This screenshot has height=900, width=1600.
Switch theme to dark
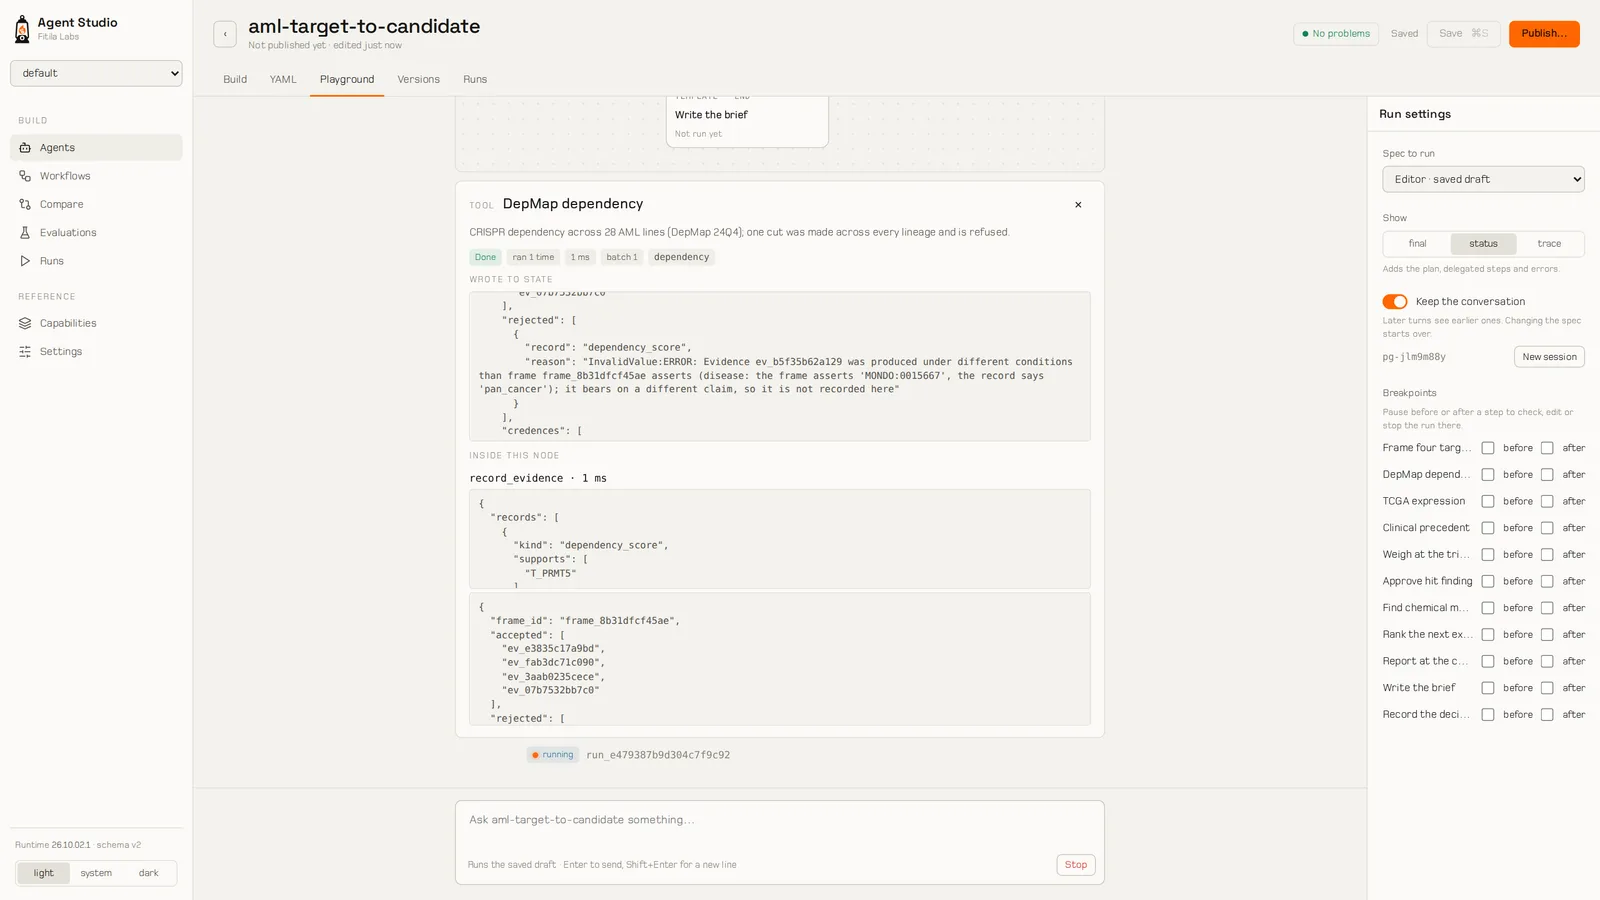[x=149, y=873]
